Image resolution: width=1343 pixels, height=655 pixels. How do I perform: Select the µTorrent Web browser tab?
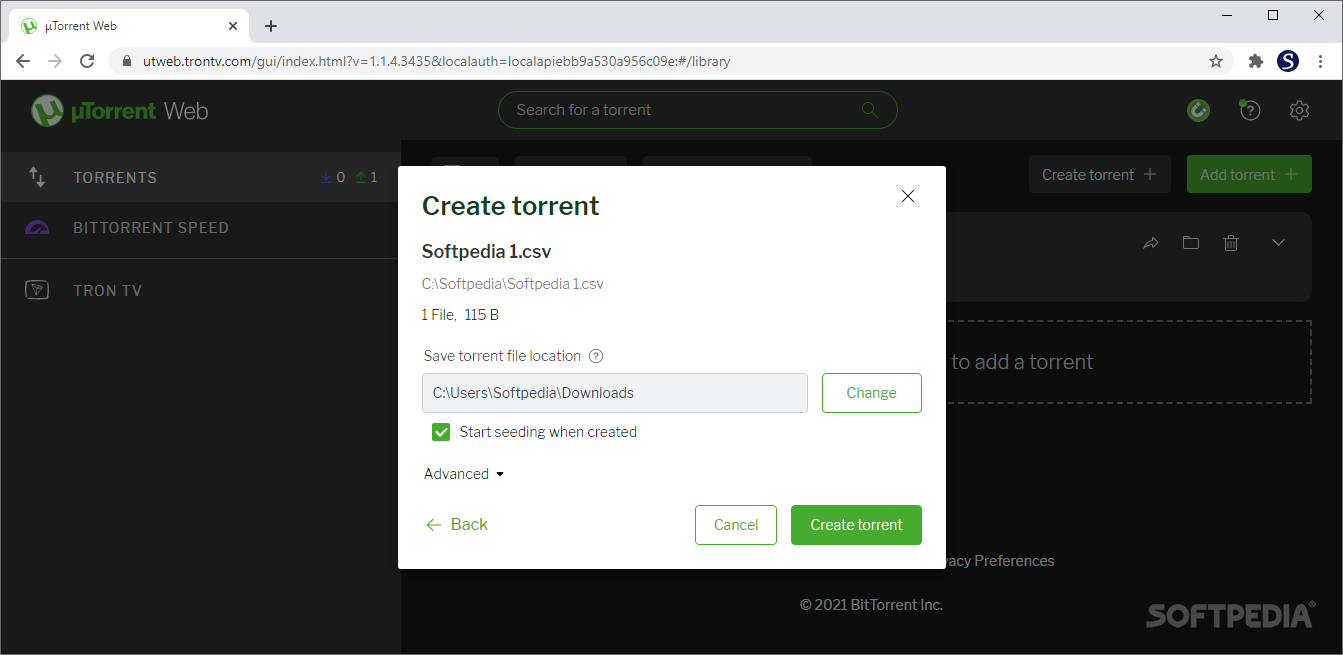coord(130,26)
